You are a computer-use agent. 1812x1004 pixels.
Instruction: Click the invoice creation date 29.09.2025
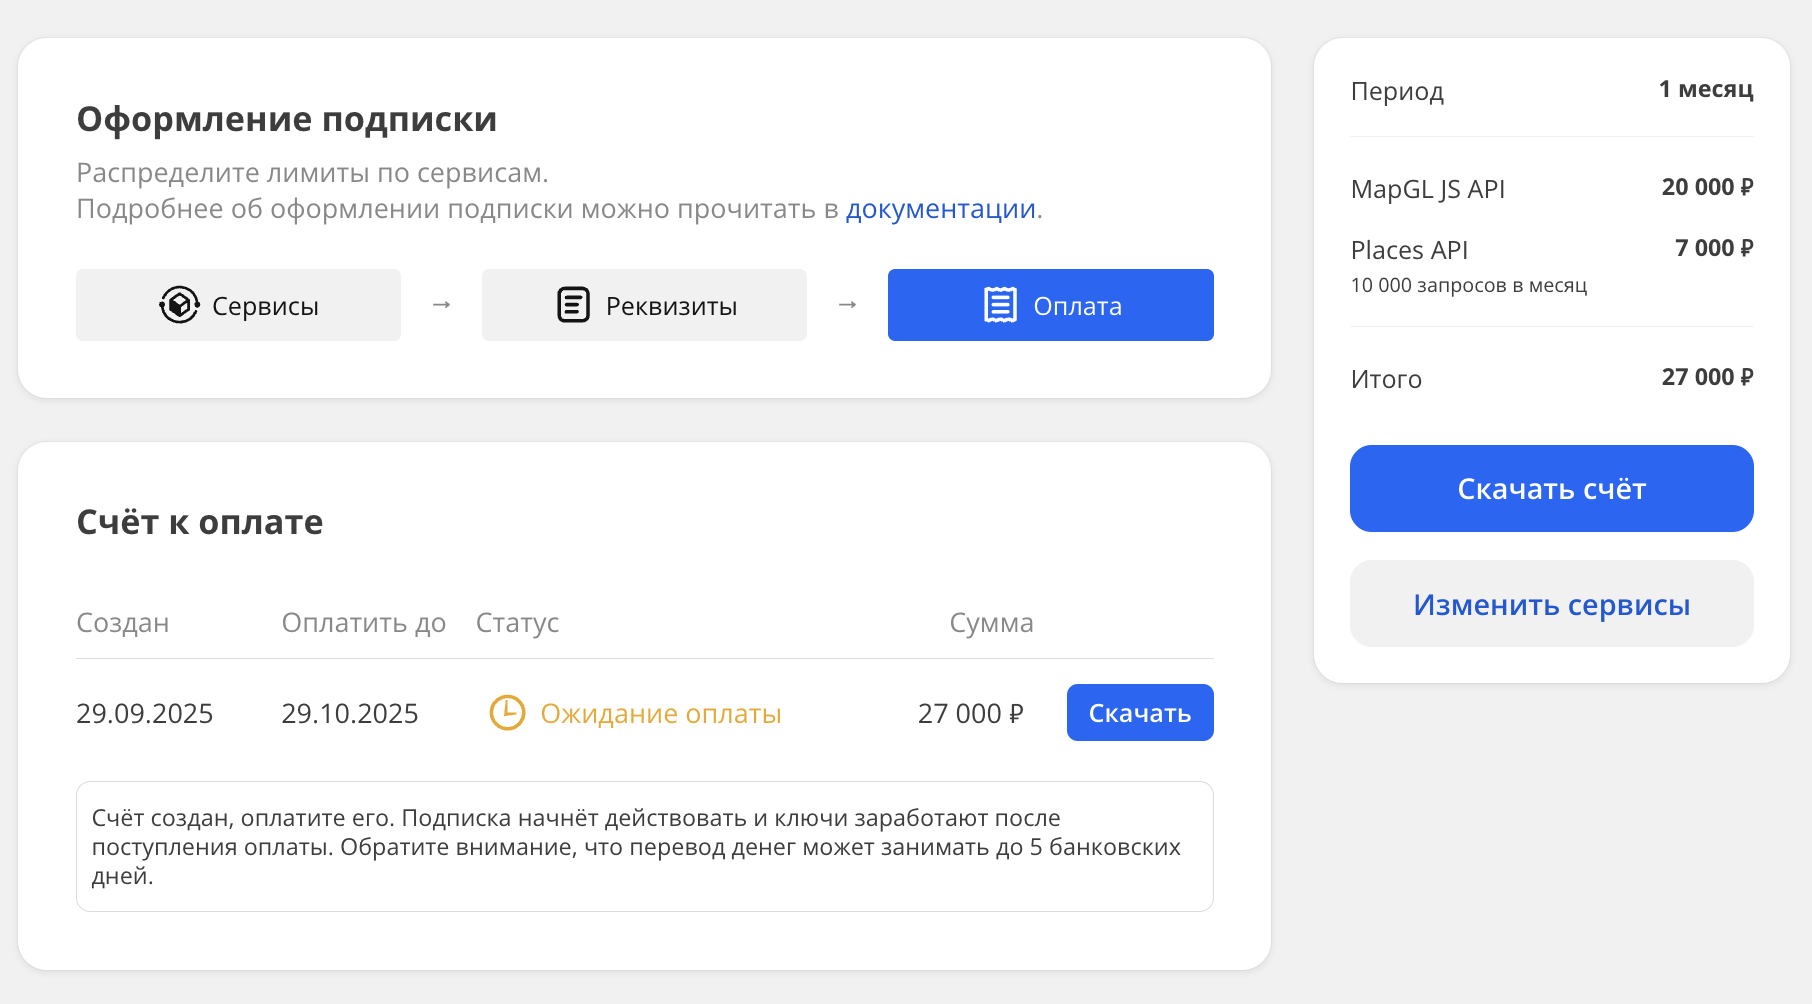(x=145, y=714)
